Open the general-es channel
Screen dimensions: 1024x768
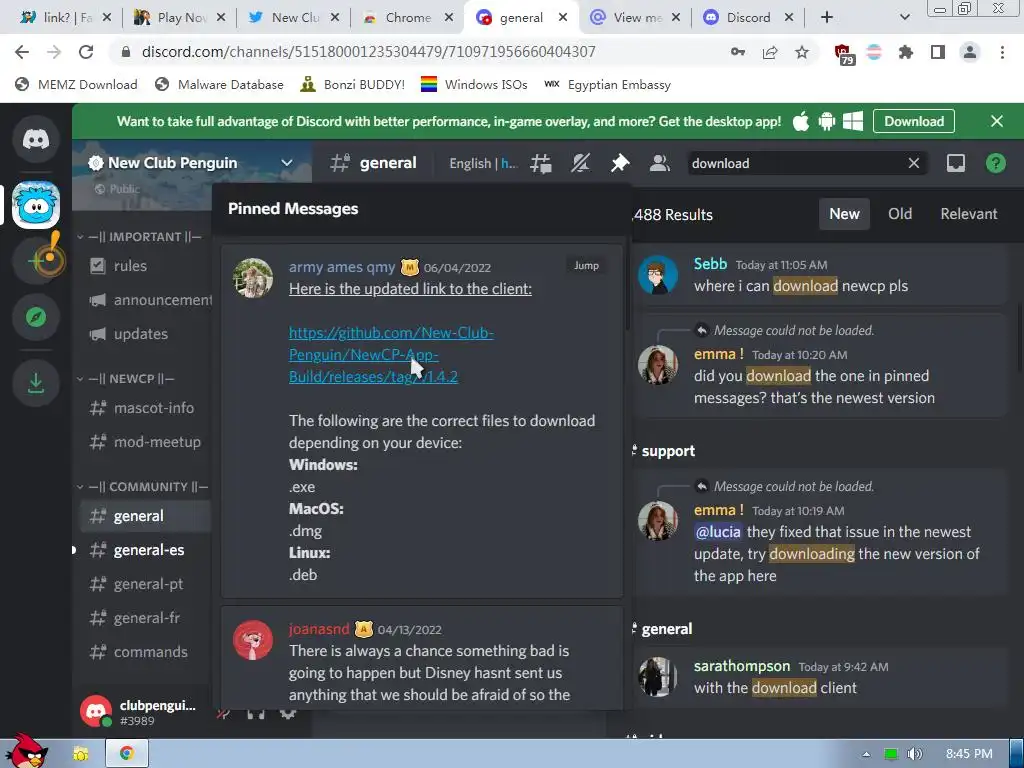tap(146, 550)
